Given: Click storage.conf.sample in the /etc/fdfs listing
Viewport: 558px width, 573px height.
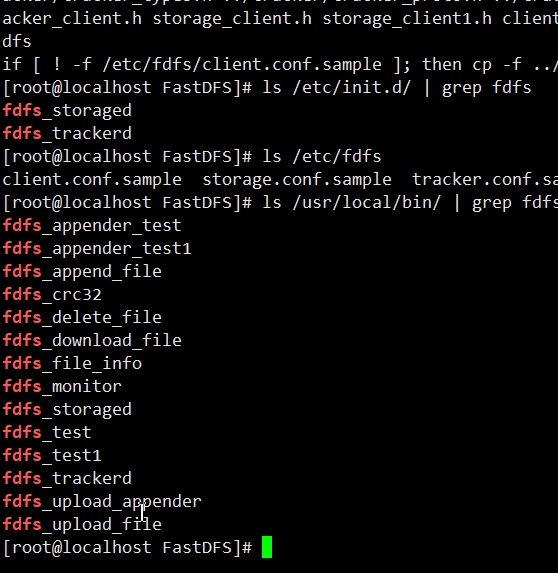Looking at the screenshot, I should [x=297, y=179].
